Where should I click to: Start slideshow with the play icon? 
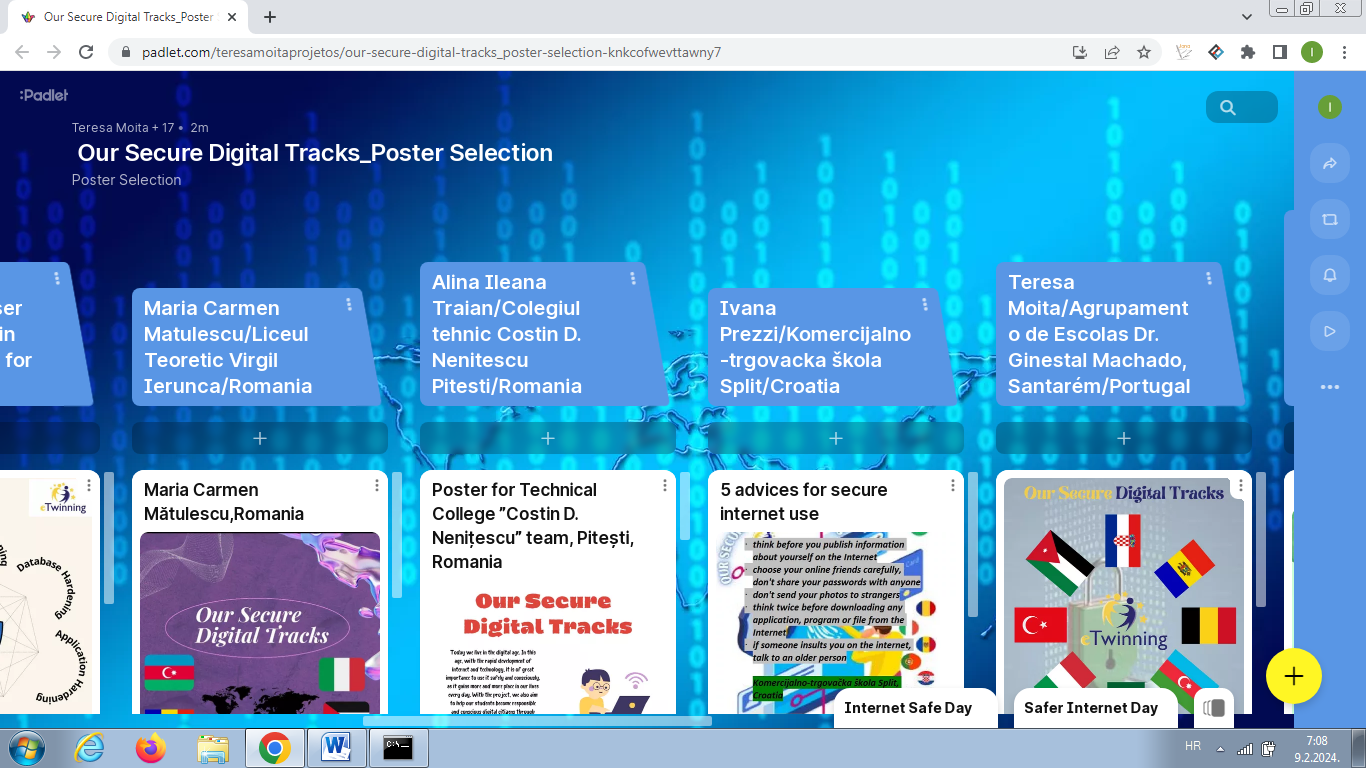pos(1329,331)
